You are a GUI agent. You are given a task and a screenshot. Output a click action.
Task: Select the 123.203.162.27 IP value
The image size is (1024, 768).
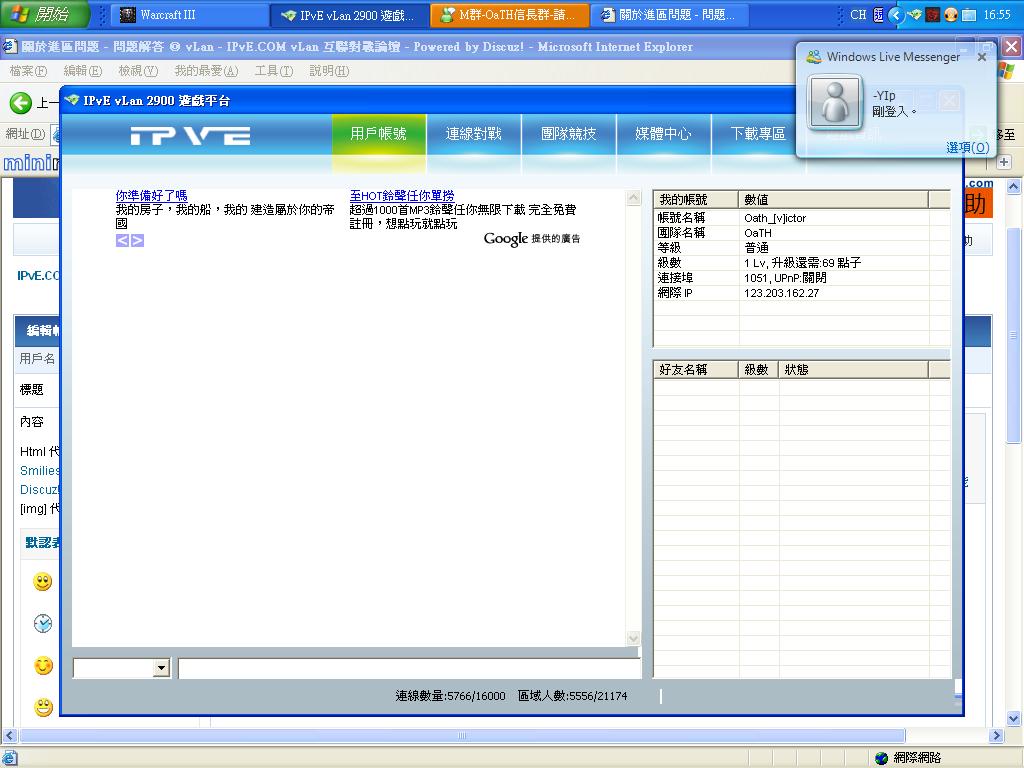click(x=781, y=293)
